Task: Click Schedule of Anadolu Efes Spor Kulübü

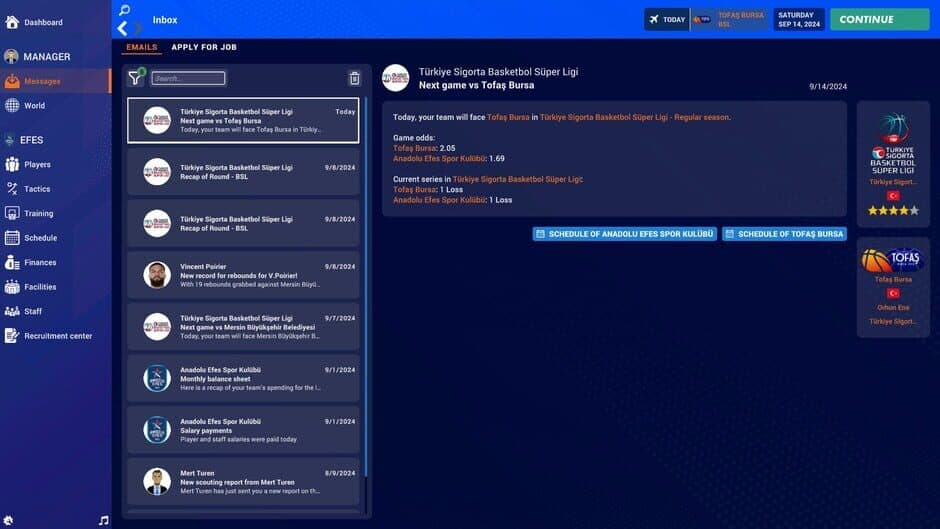Action: 625,234
